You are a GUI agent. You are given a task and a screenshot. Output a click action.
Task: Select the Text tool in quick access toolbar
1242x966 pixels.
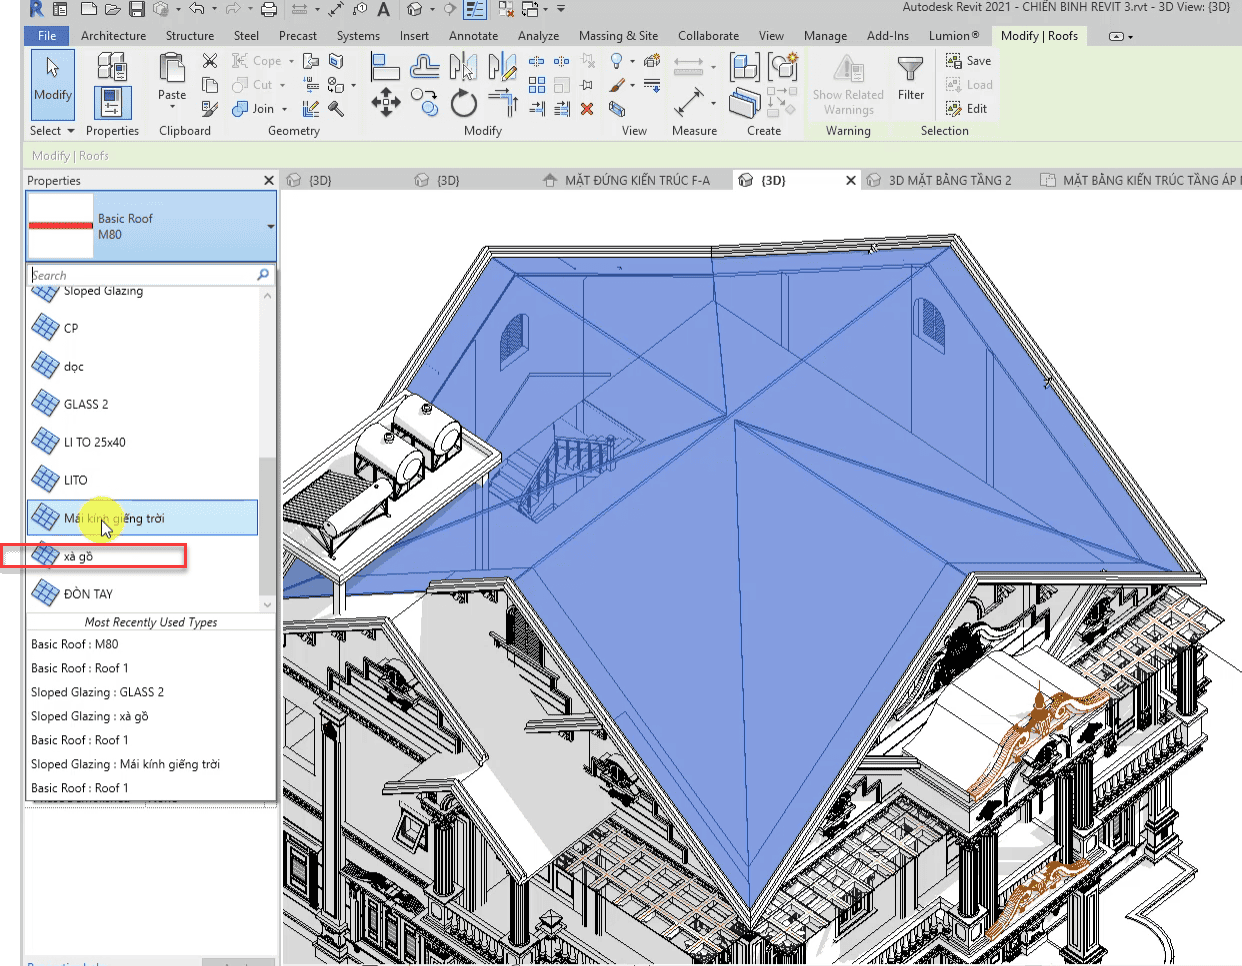pos(383,9)
